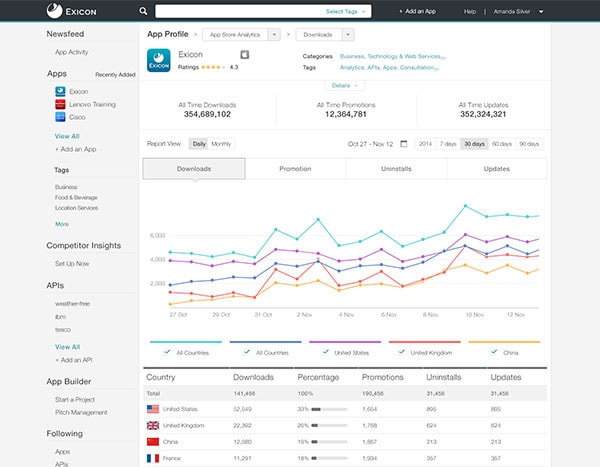Expand the Select Tags dropdown
600x467 pixels.
click(x=346, y=12)
